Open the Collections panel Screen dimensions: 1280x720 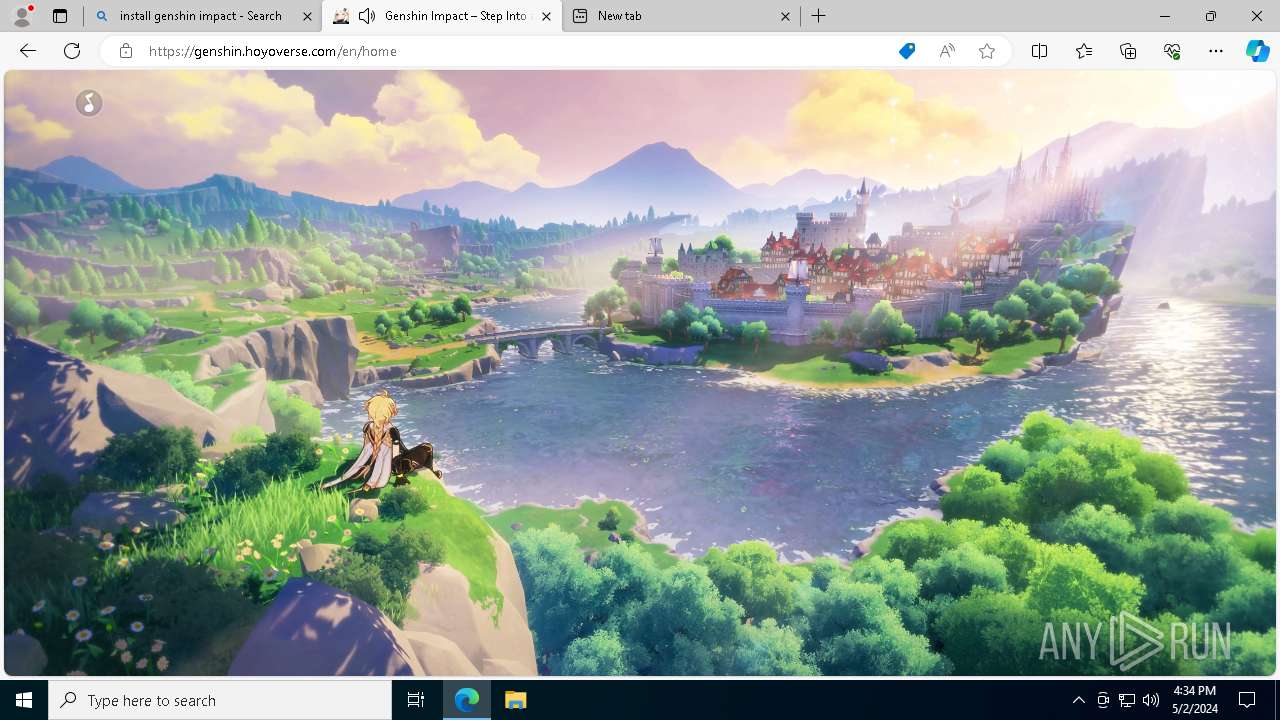tap(1128, 51)
